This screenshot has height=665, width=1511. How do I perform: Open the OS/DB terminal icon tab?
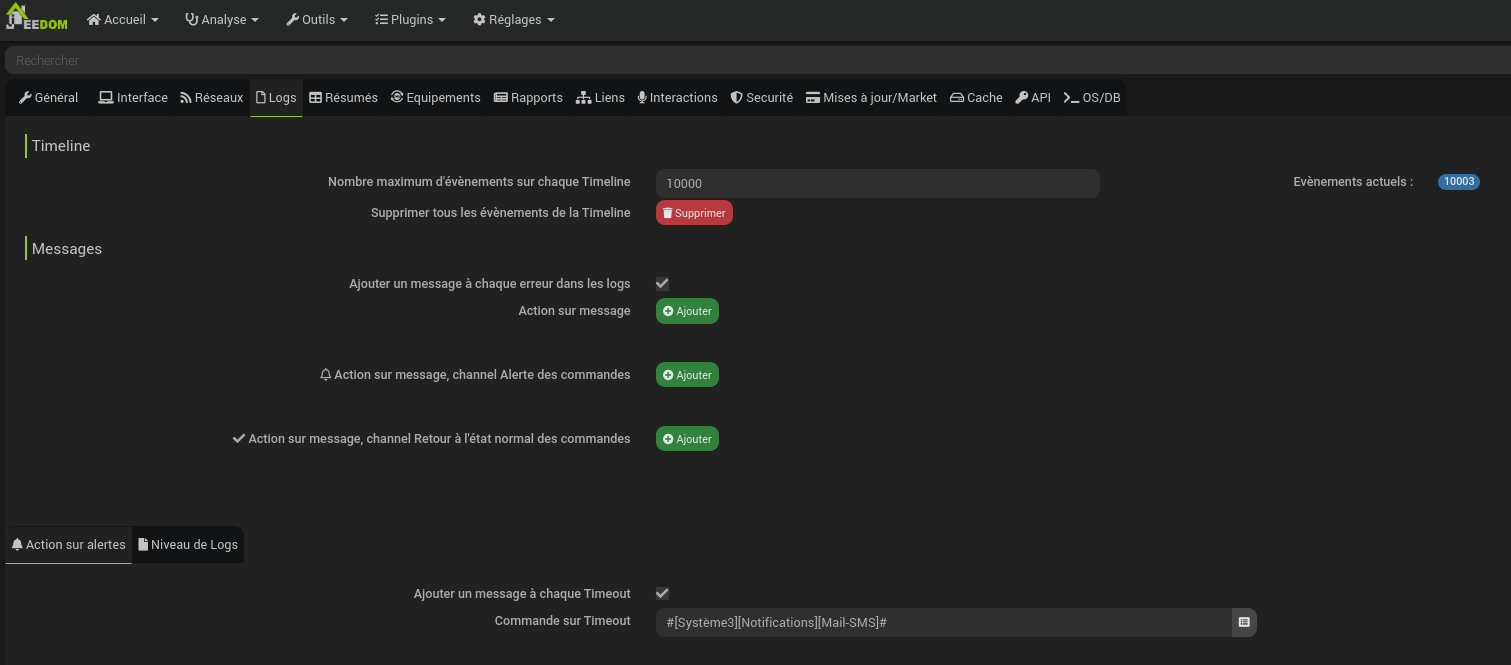1092,98
